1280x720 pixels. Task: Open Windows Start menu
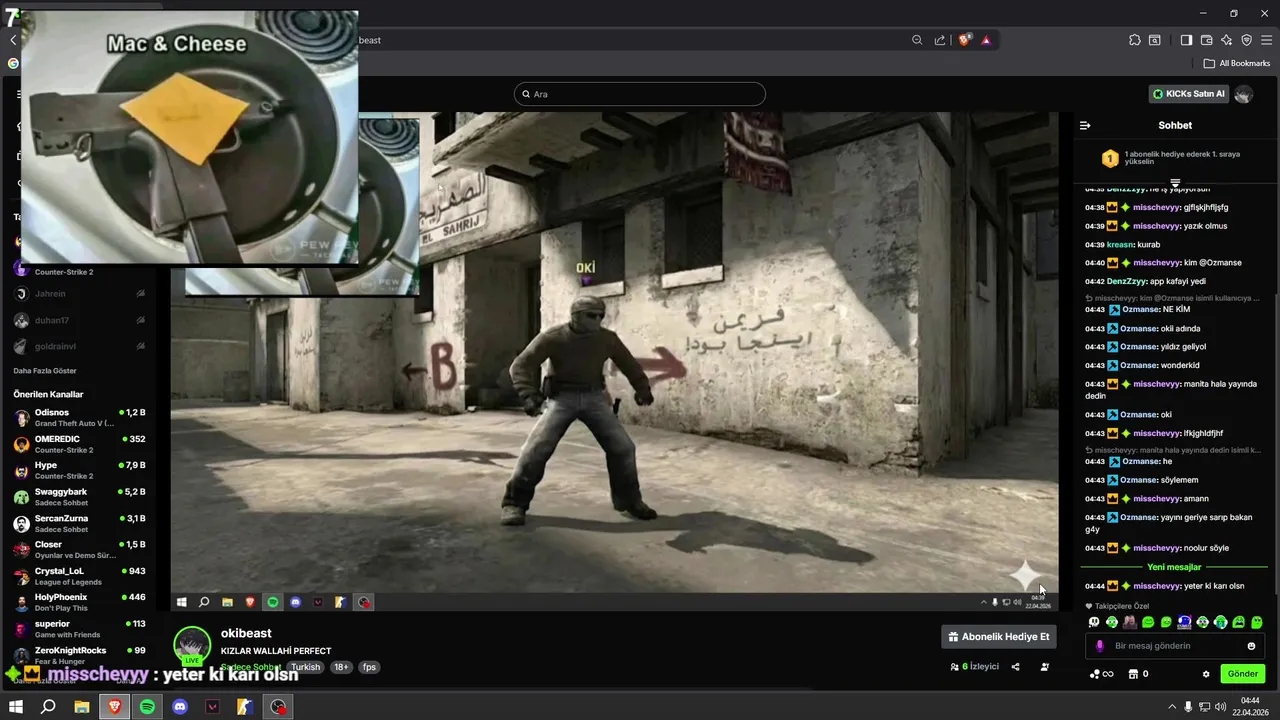point(15,707)
